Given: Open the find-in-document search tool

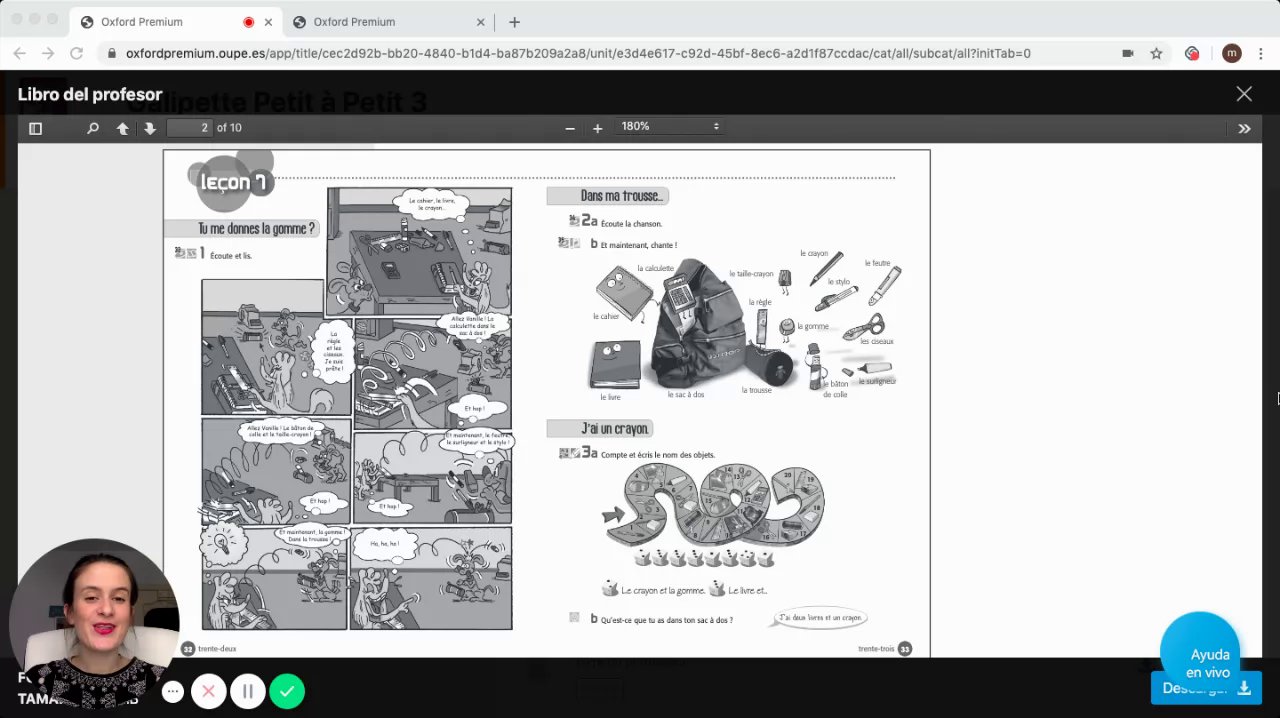Looking at the screenshot, I should (93, 128).
